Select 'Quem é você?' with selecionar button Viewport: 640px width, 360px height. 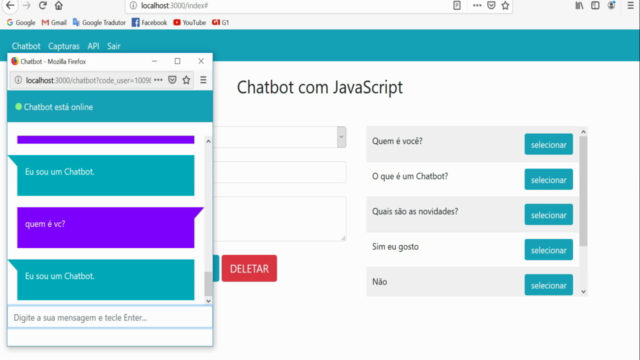click(x=549, y=144)
